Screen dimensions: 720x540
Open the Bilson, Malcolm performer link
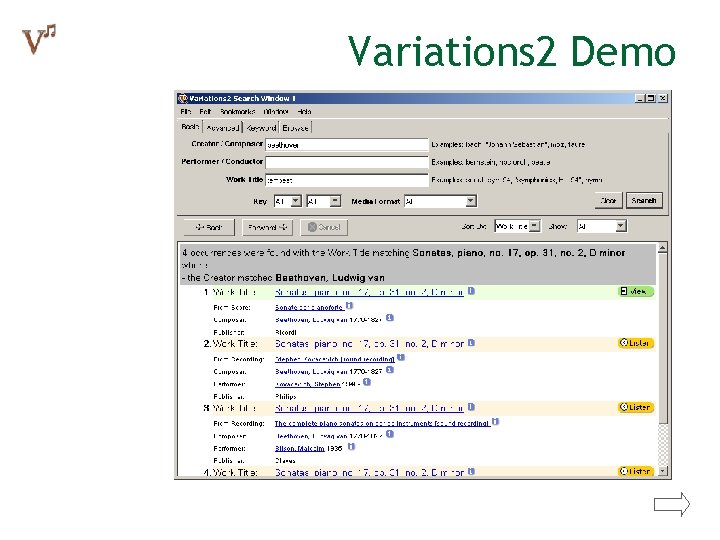[x=300, y=448]
